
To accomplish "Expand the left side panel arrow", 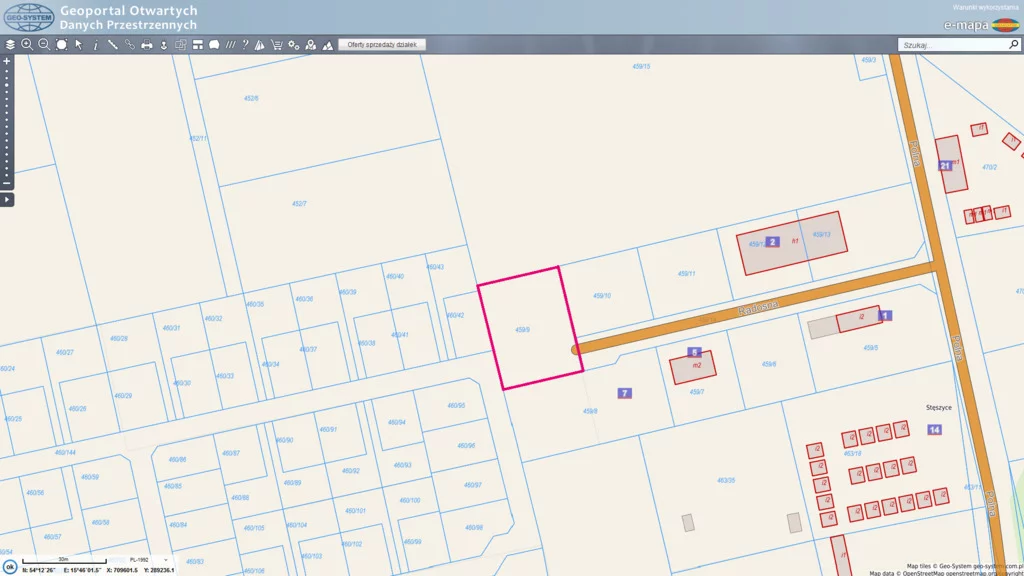I will tap(7, 200).
